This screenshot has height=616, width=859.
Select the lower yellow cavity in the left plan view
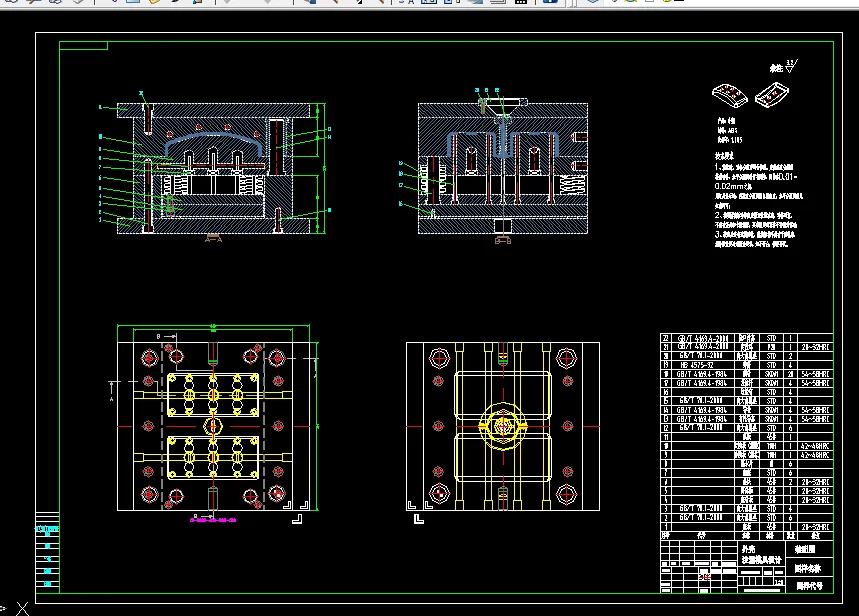[213, 457]
